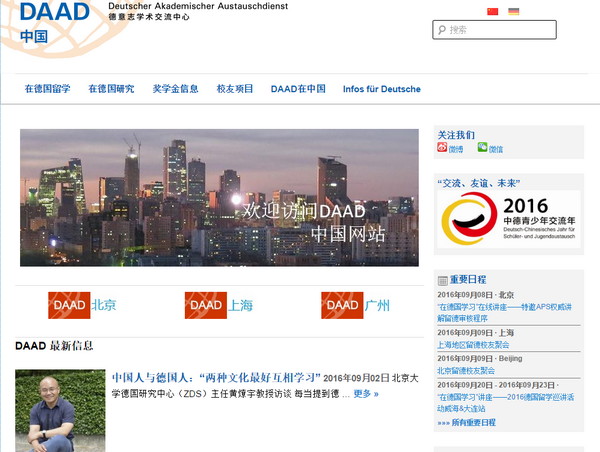The width and height of the screenshot is (600, 452).
Task: Click the “交流、友谊、未来” heading
Action: 479,183
